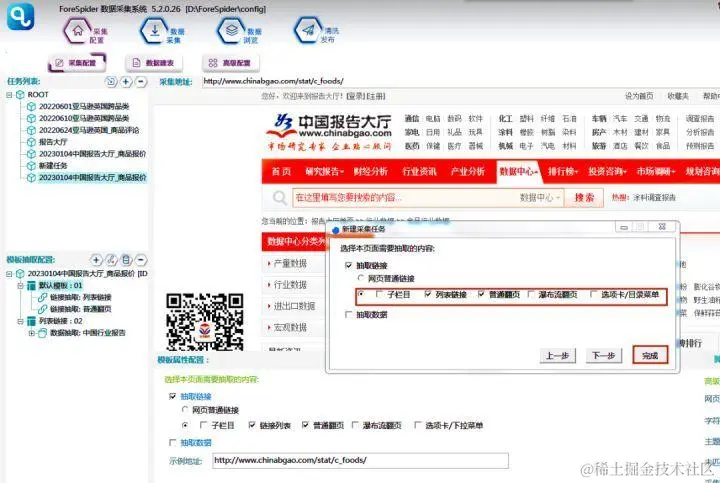
Task: Click the link icon beside 模板抽取配置
Action: pos(111,260)
